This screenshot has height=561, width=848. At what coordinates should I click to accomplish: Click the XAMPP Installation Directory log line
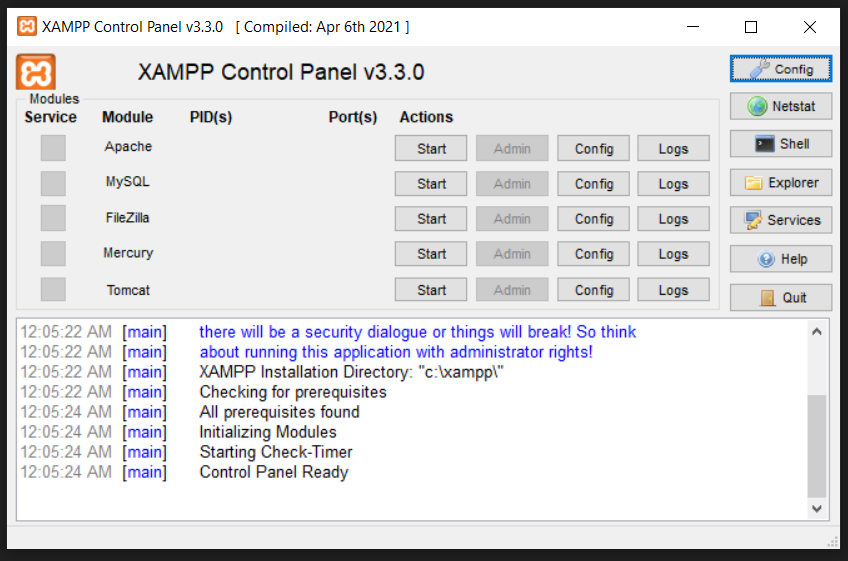[x=351, y=372]
